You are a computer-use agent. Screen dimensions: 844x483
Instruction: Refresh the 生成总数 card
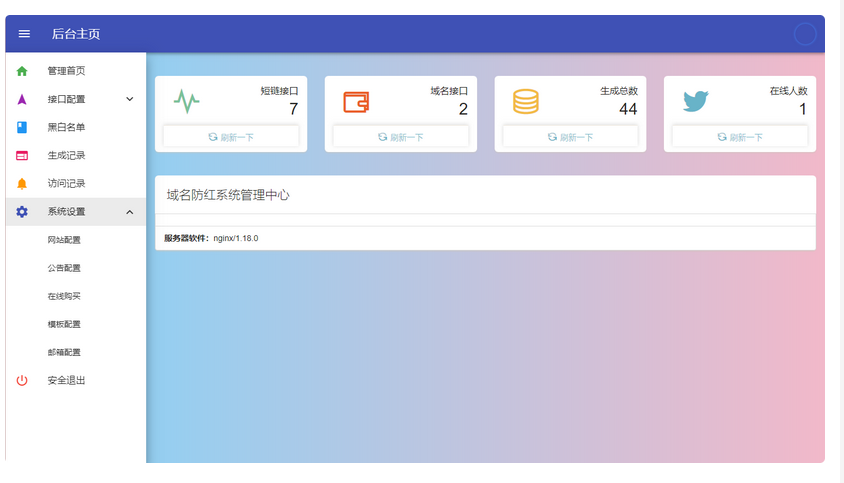[570, 137]
